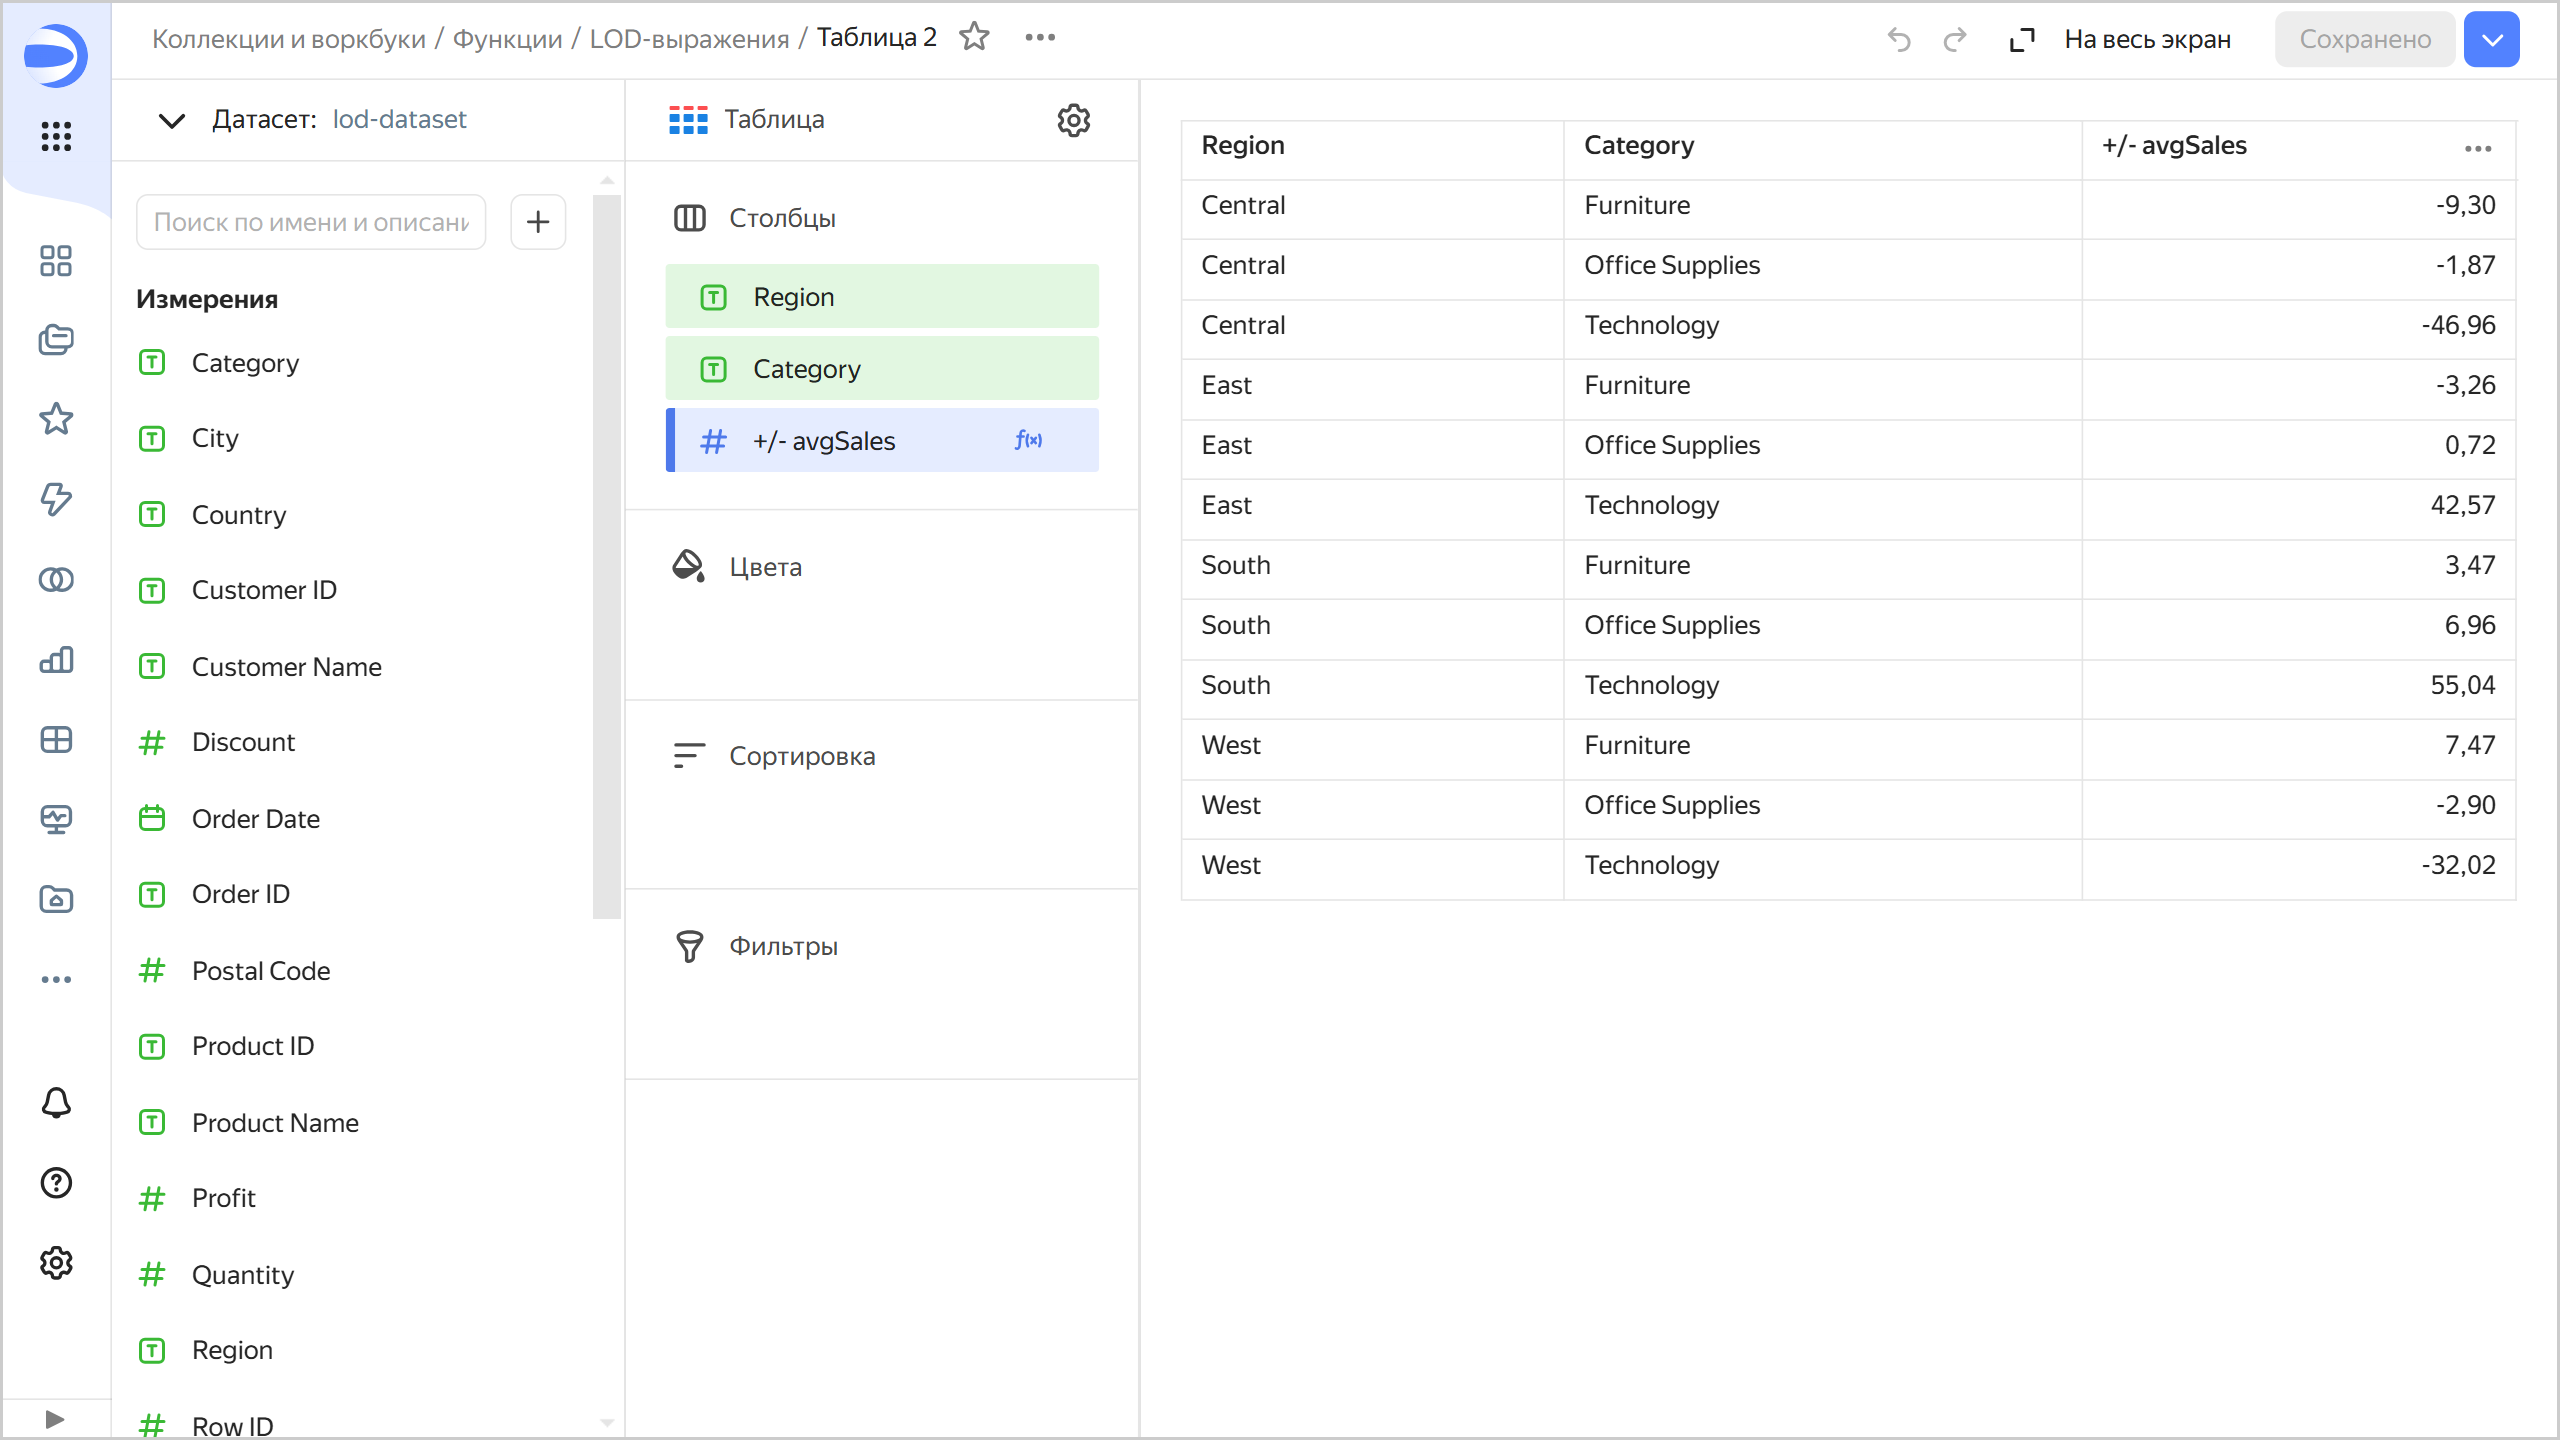
Task: Open the help question mark icon
Action: 56,1182
